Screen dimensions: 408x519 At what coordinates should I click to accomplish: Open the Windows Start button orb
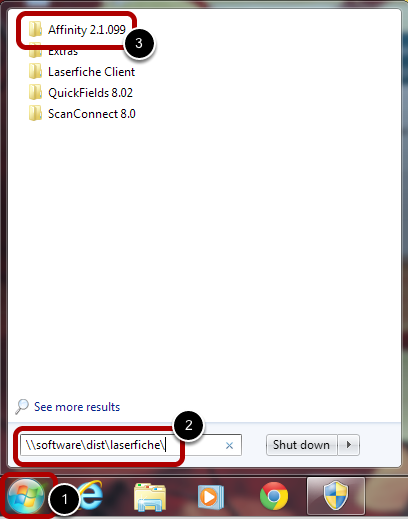[x=26, y=496]
